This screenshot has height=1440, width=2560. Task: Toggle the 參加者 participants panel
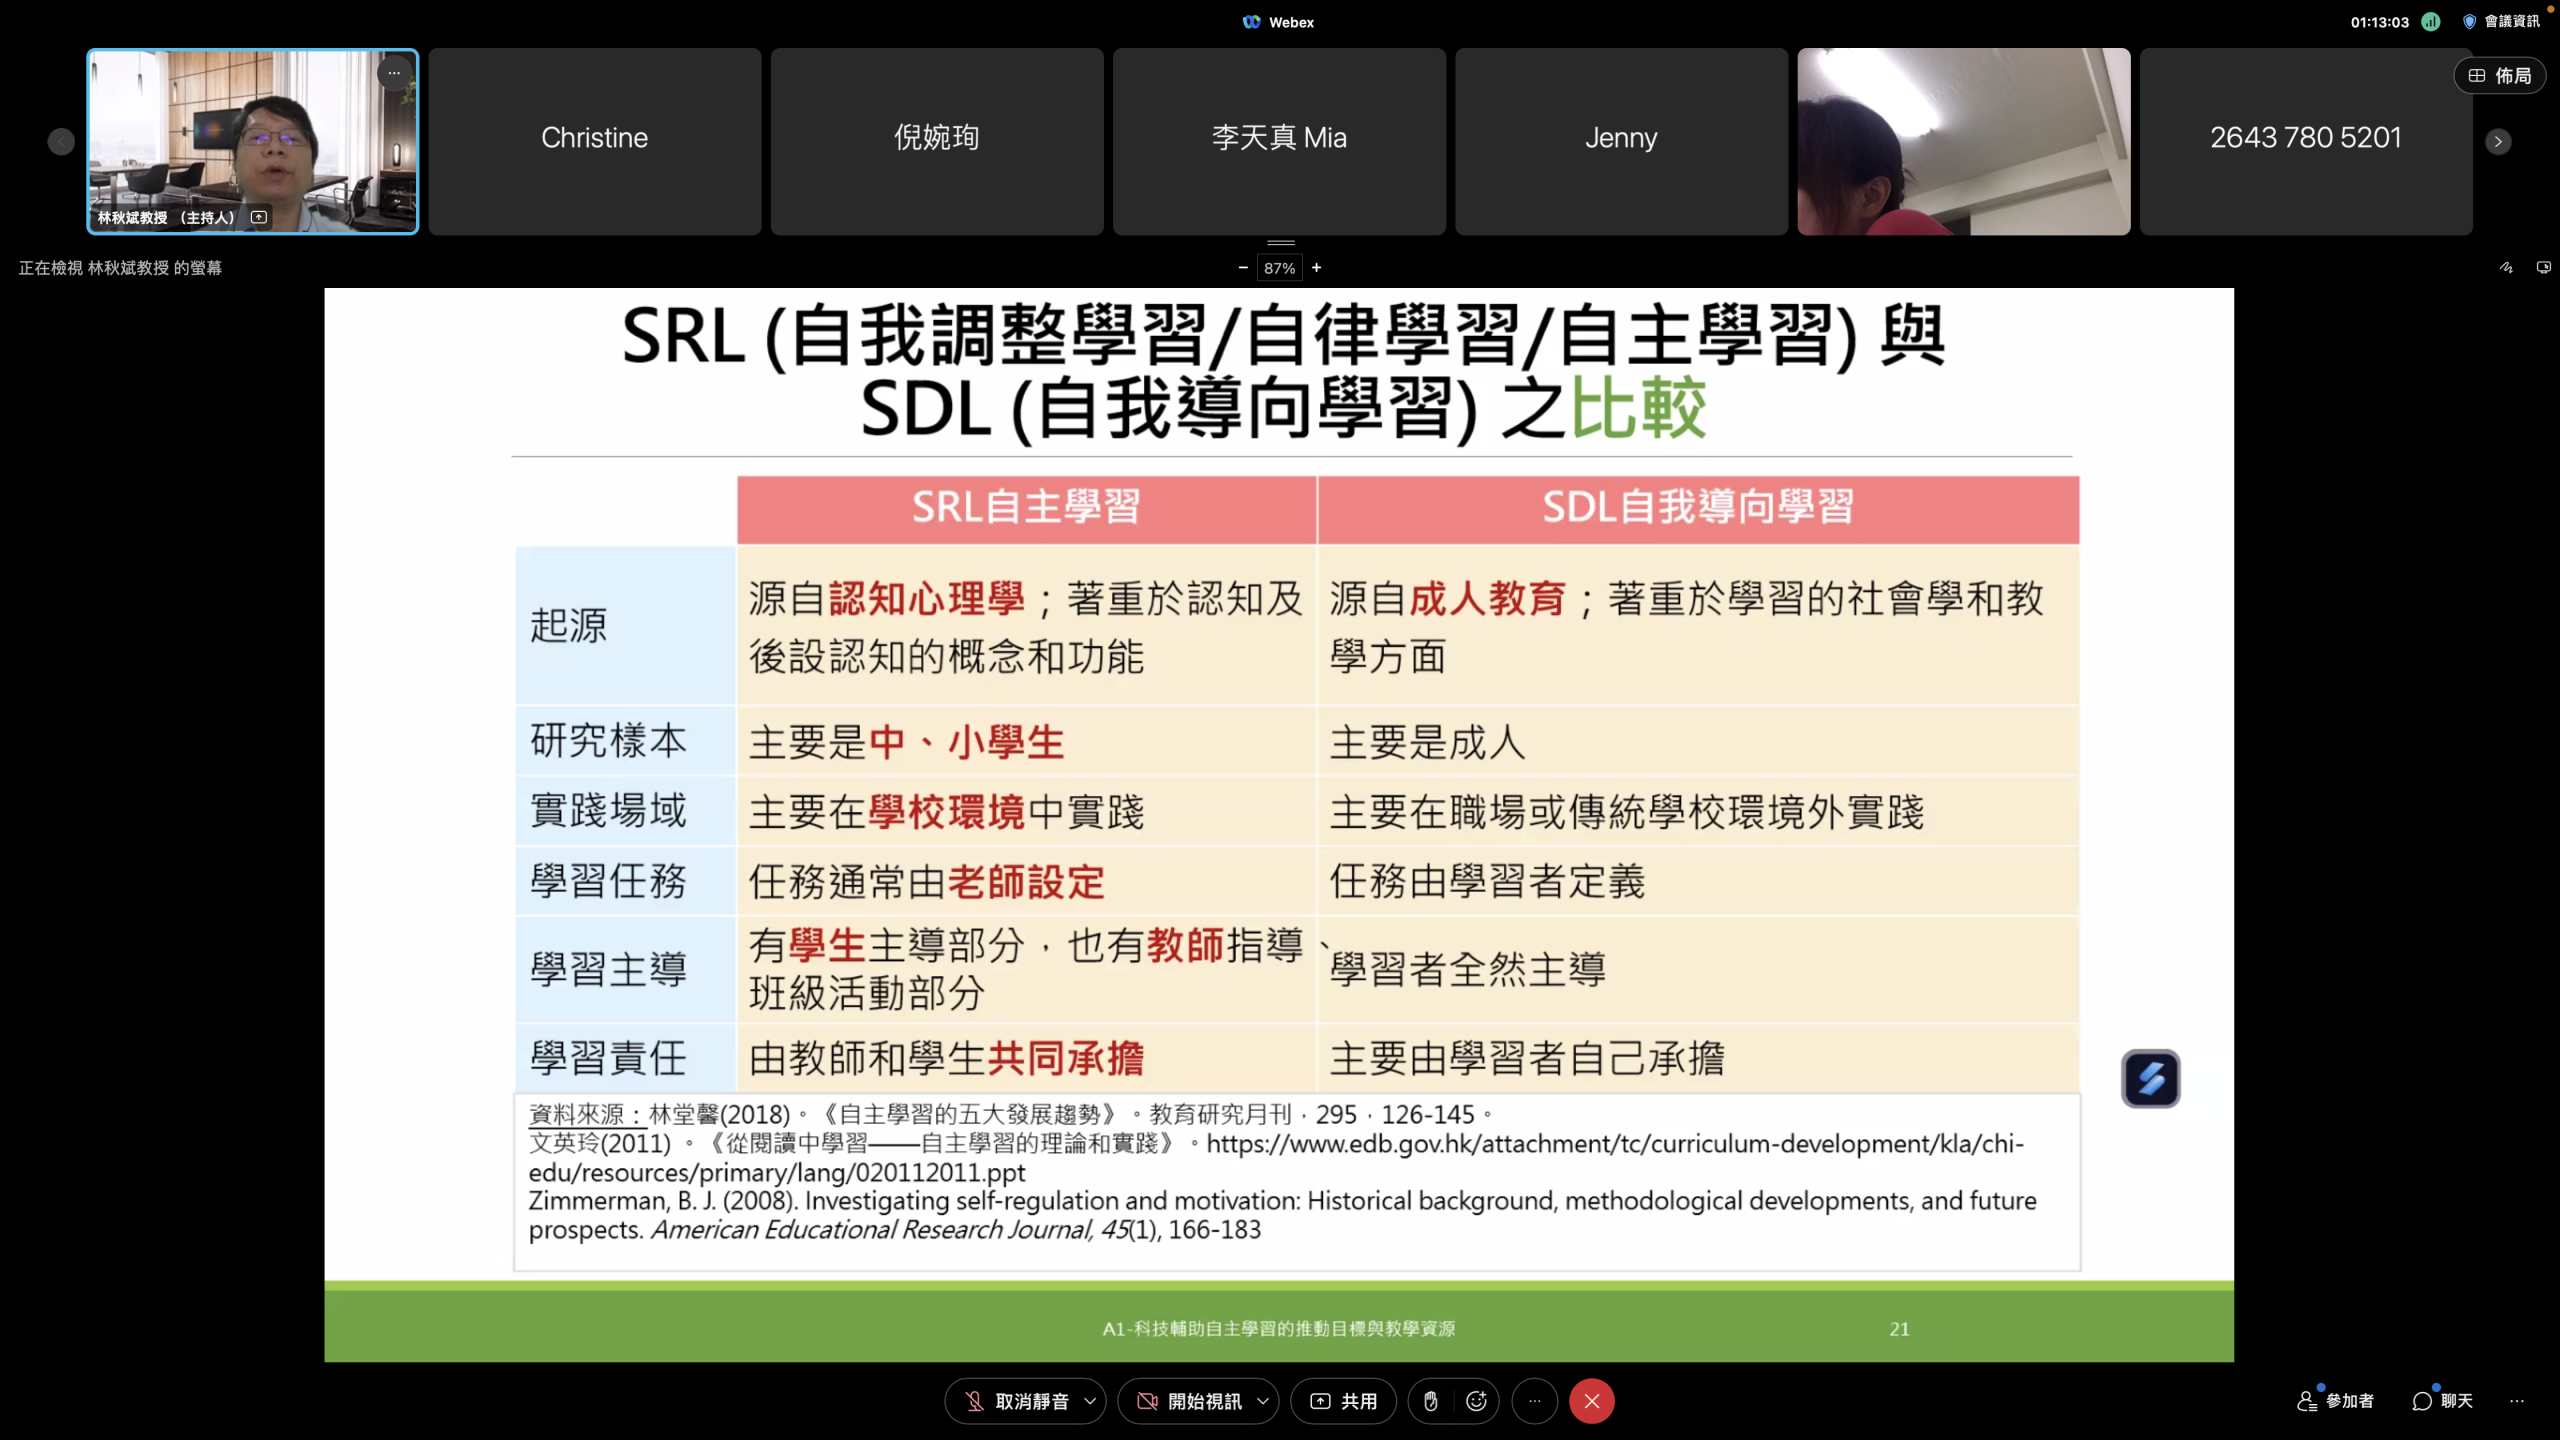coord(2336,1401)
